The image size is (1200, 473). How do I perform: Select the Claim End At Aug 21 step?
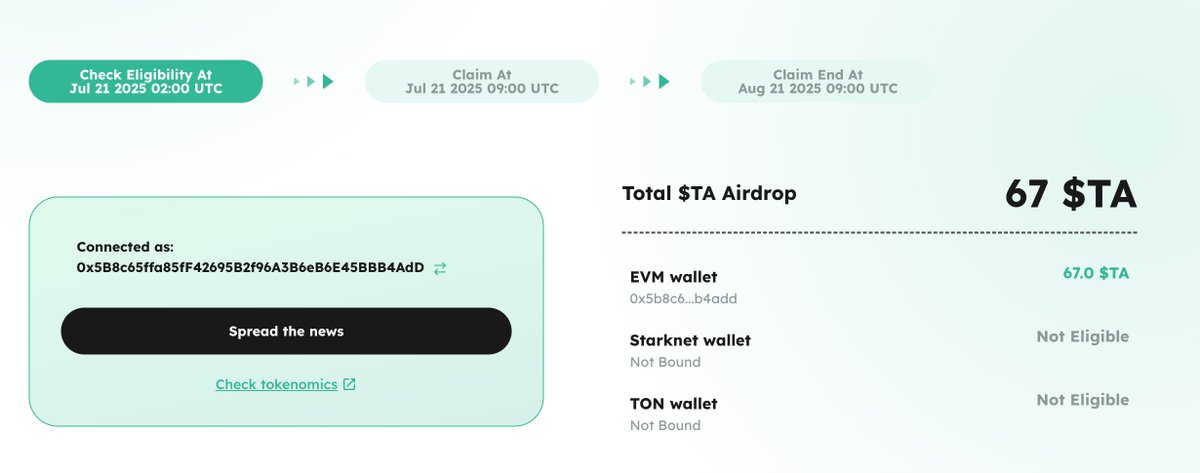819,81
